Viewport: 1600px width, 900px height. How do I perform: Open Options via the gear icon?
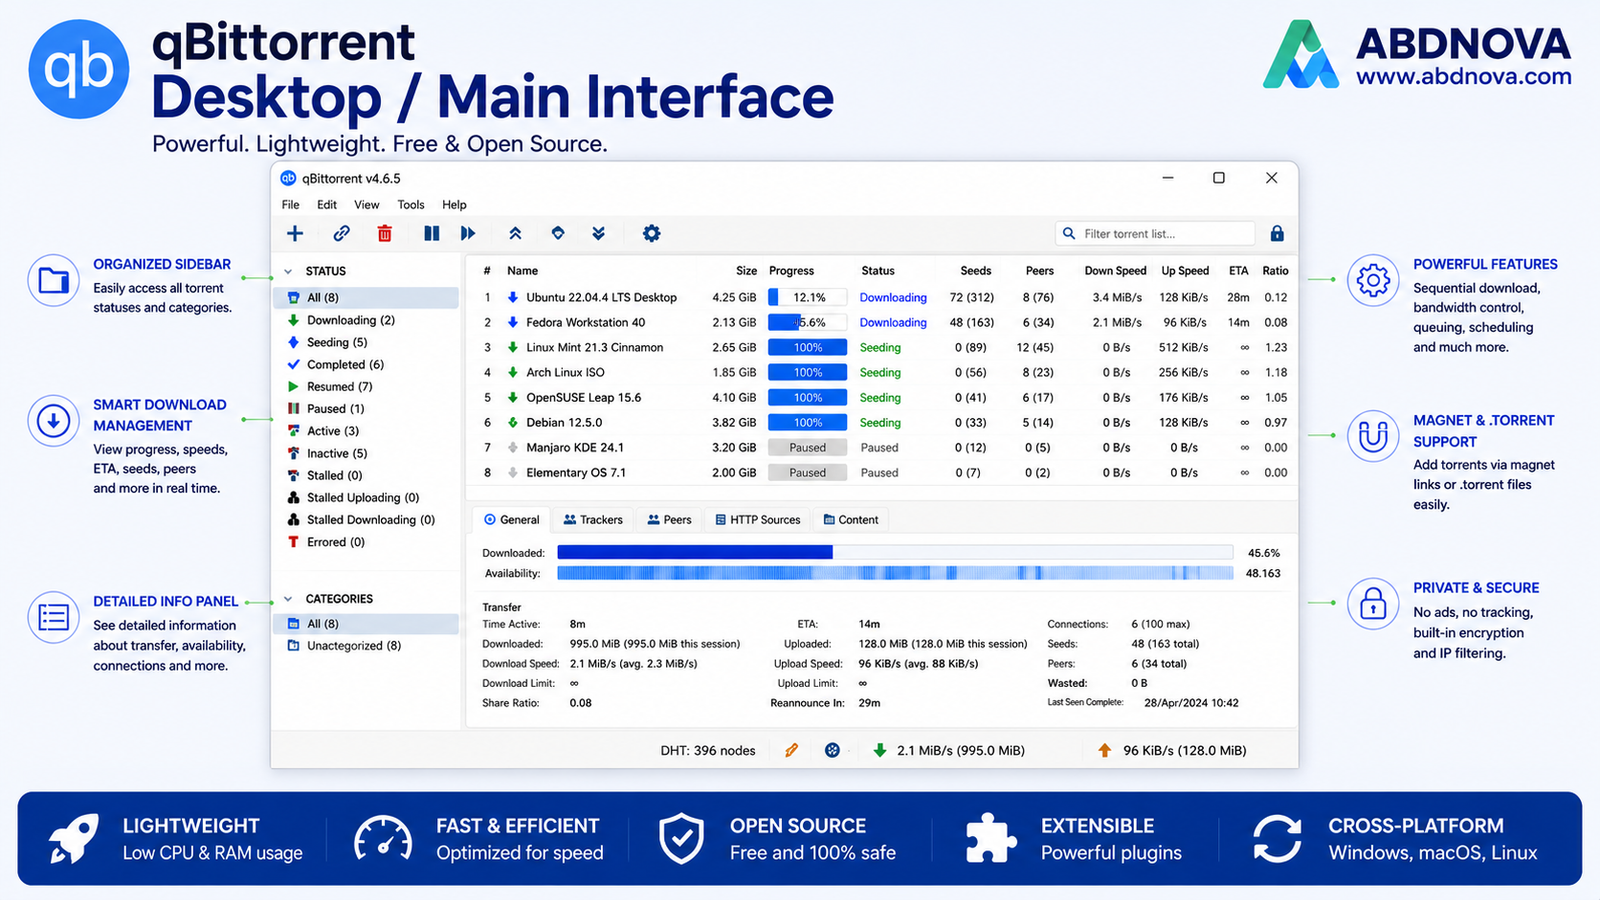651,233
